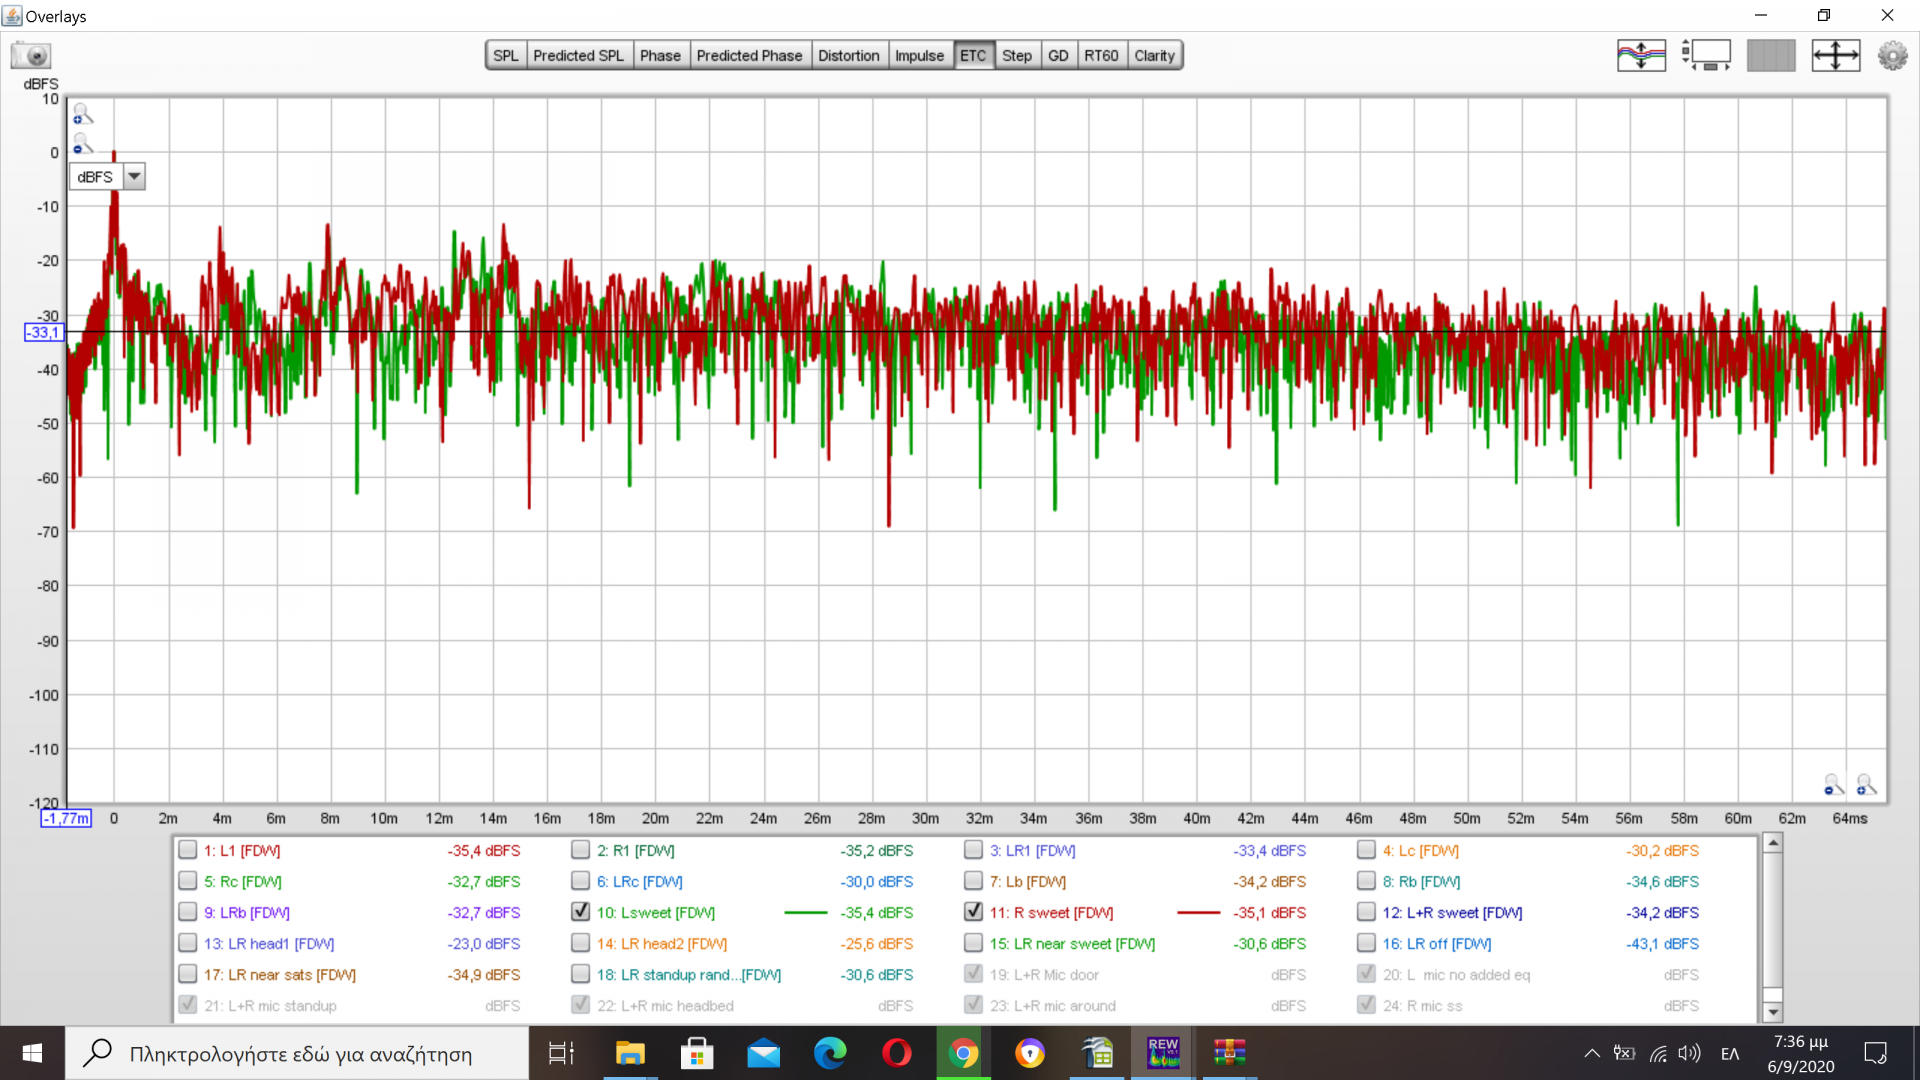Enable trace 6: LRc [FDW] checkbox

tap(580, 881)
